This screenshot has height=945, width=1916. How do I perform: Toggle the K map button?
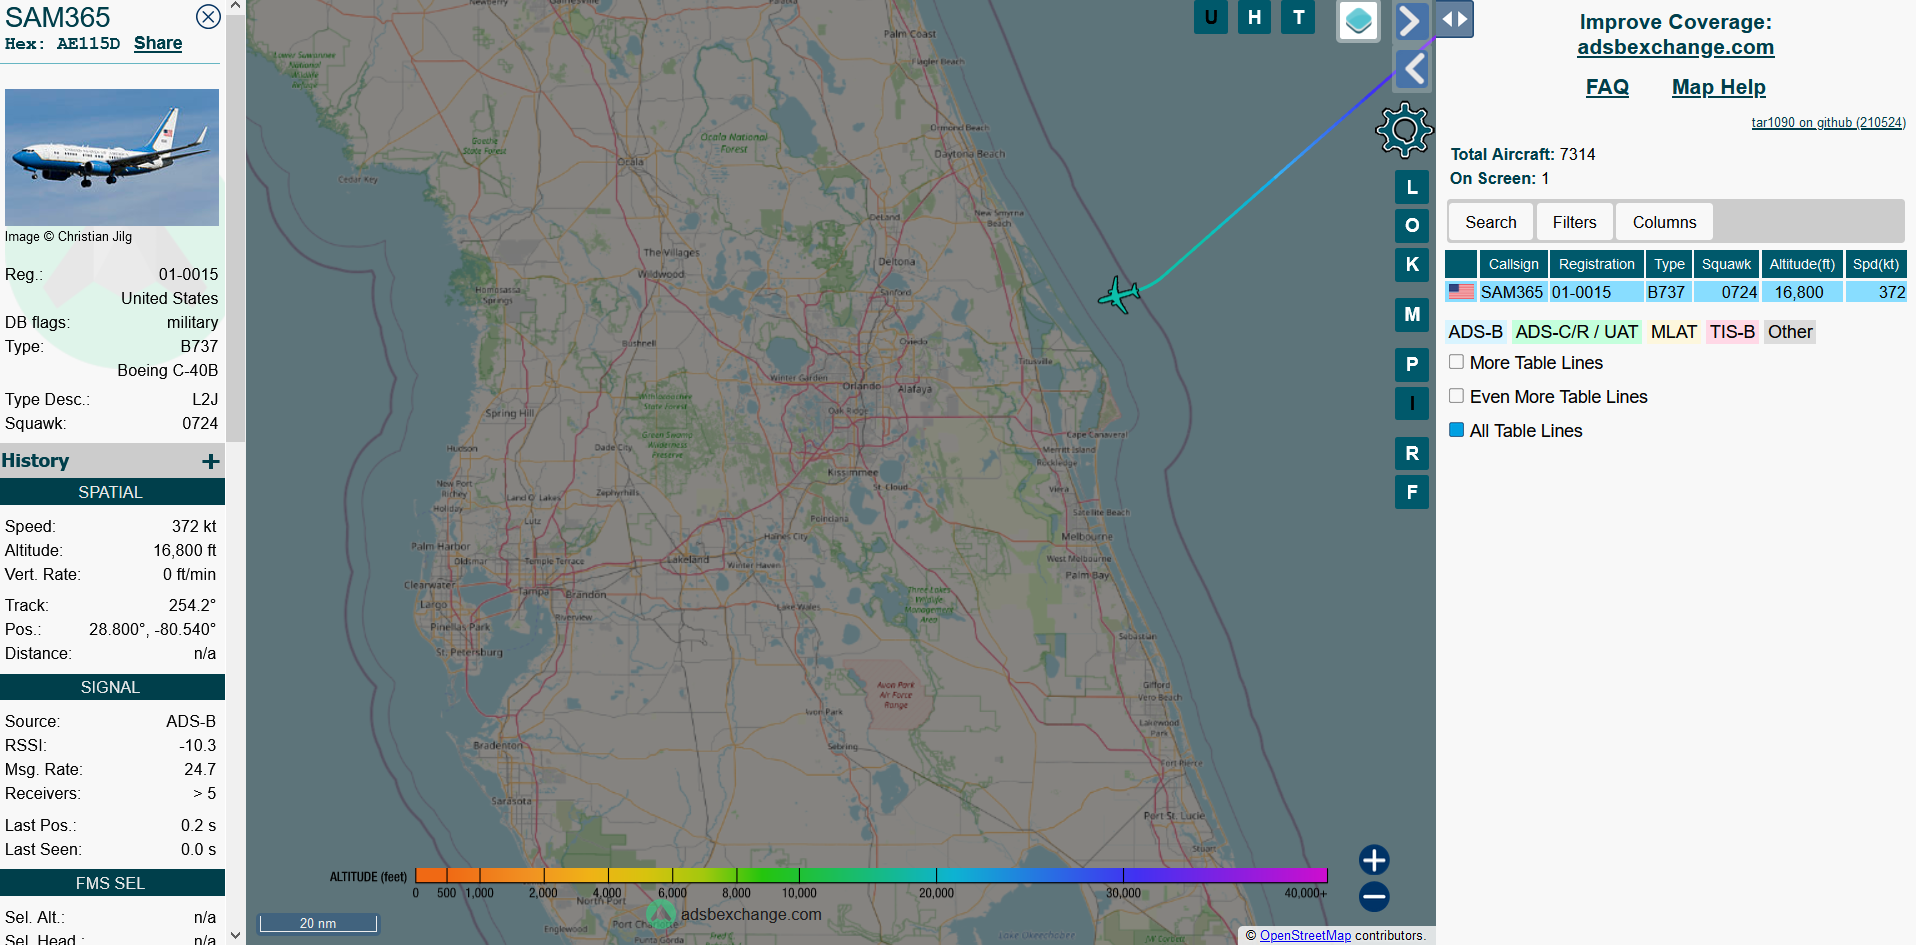click(1412, 264)
